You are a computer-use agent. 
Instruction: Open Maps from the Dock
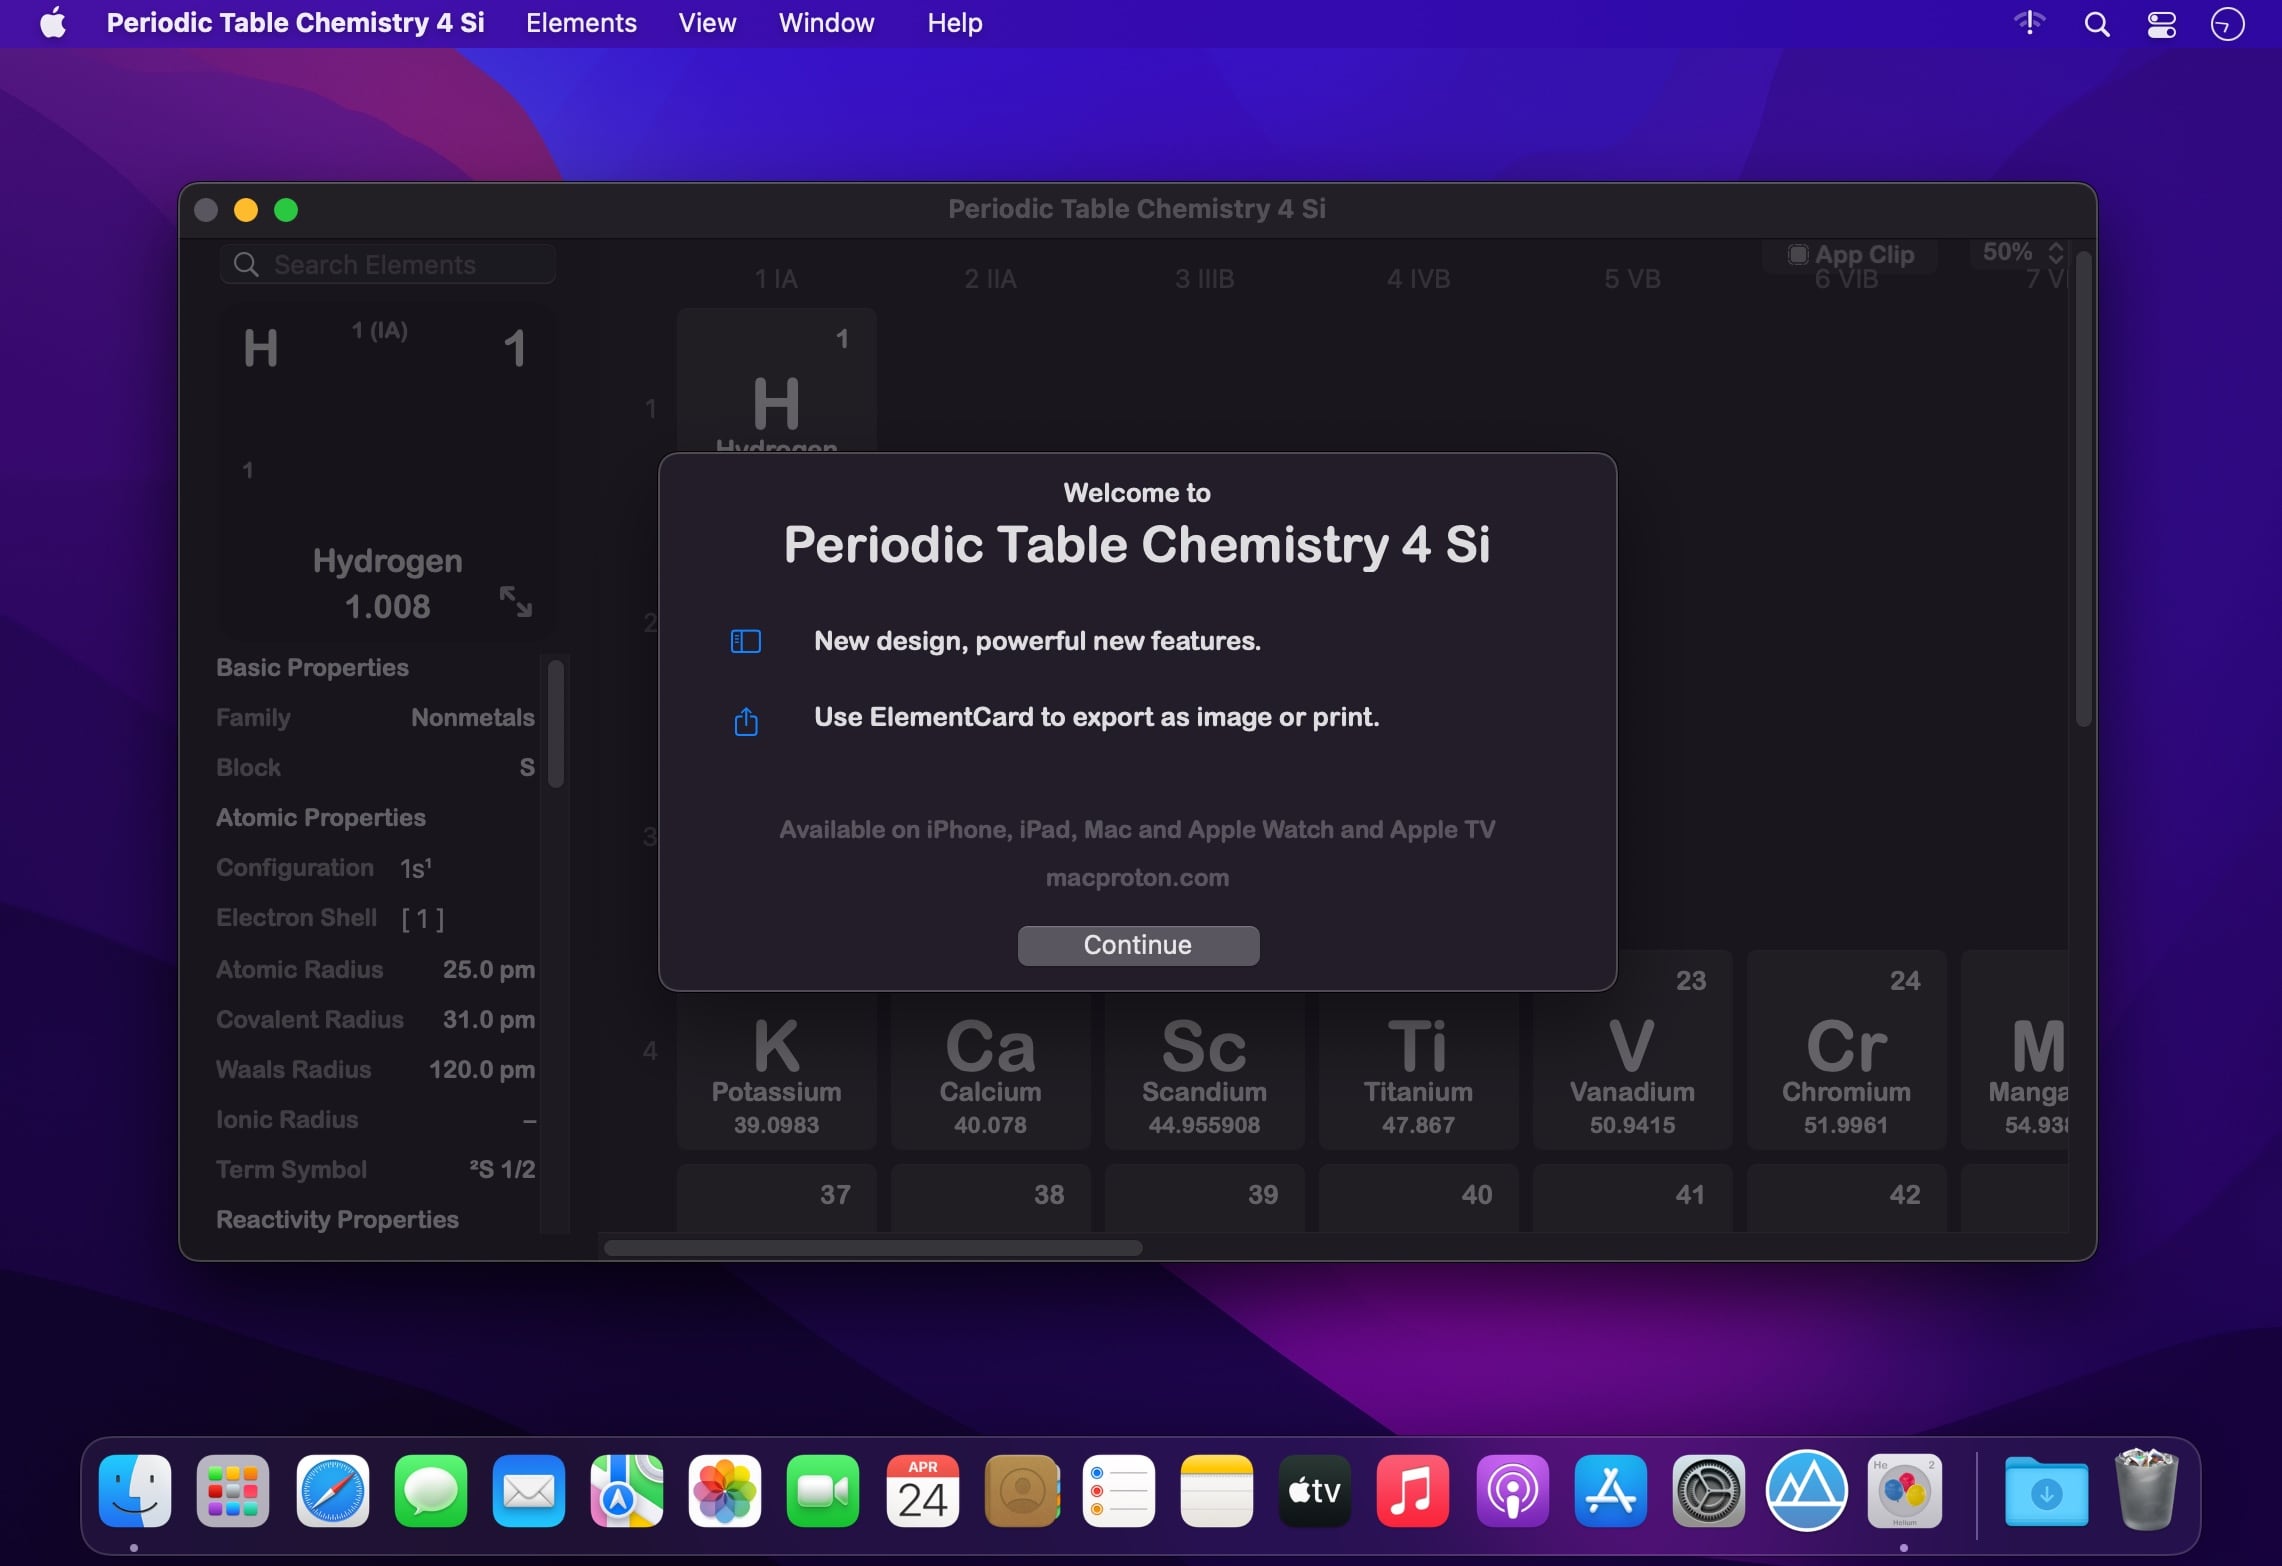pyautogui.click(x=627, y=1491)
